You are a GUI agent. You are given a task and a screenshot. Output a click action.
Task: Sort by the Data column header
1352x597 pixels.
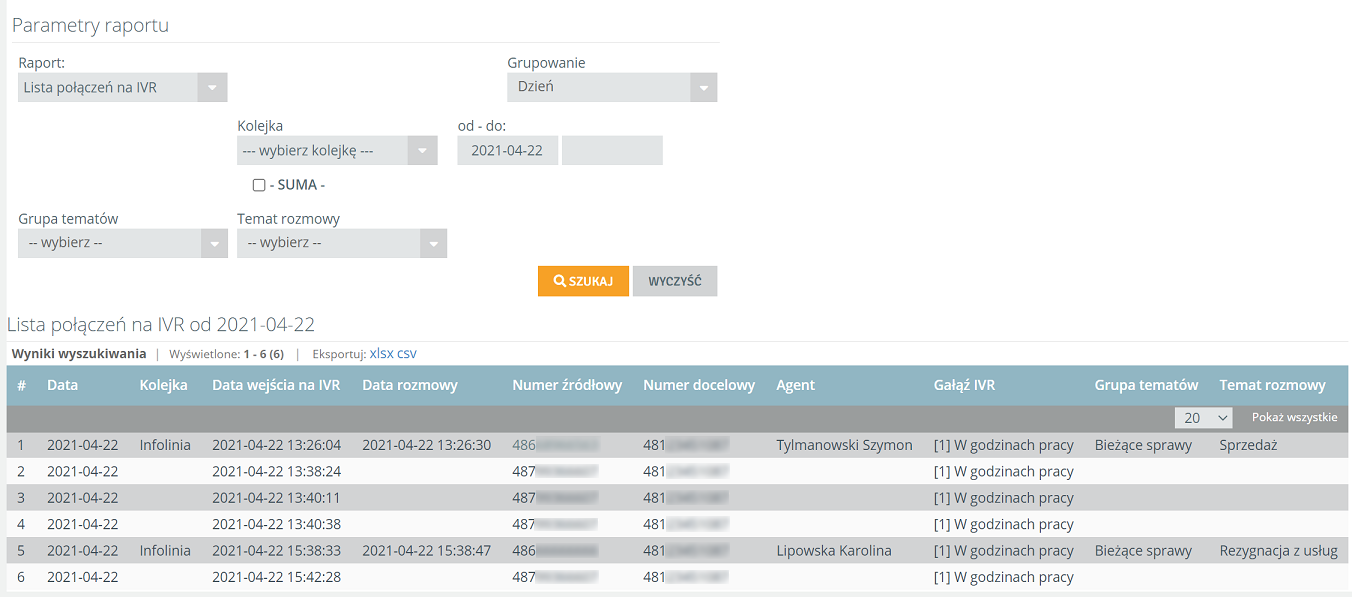(x=62, y=385)
